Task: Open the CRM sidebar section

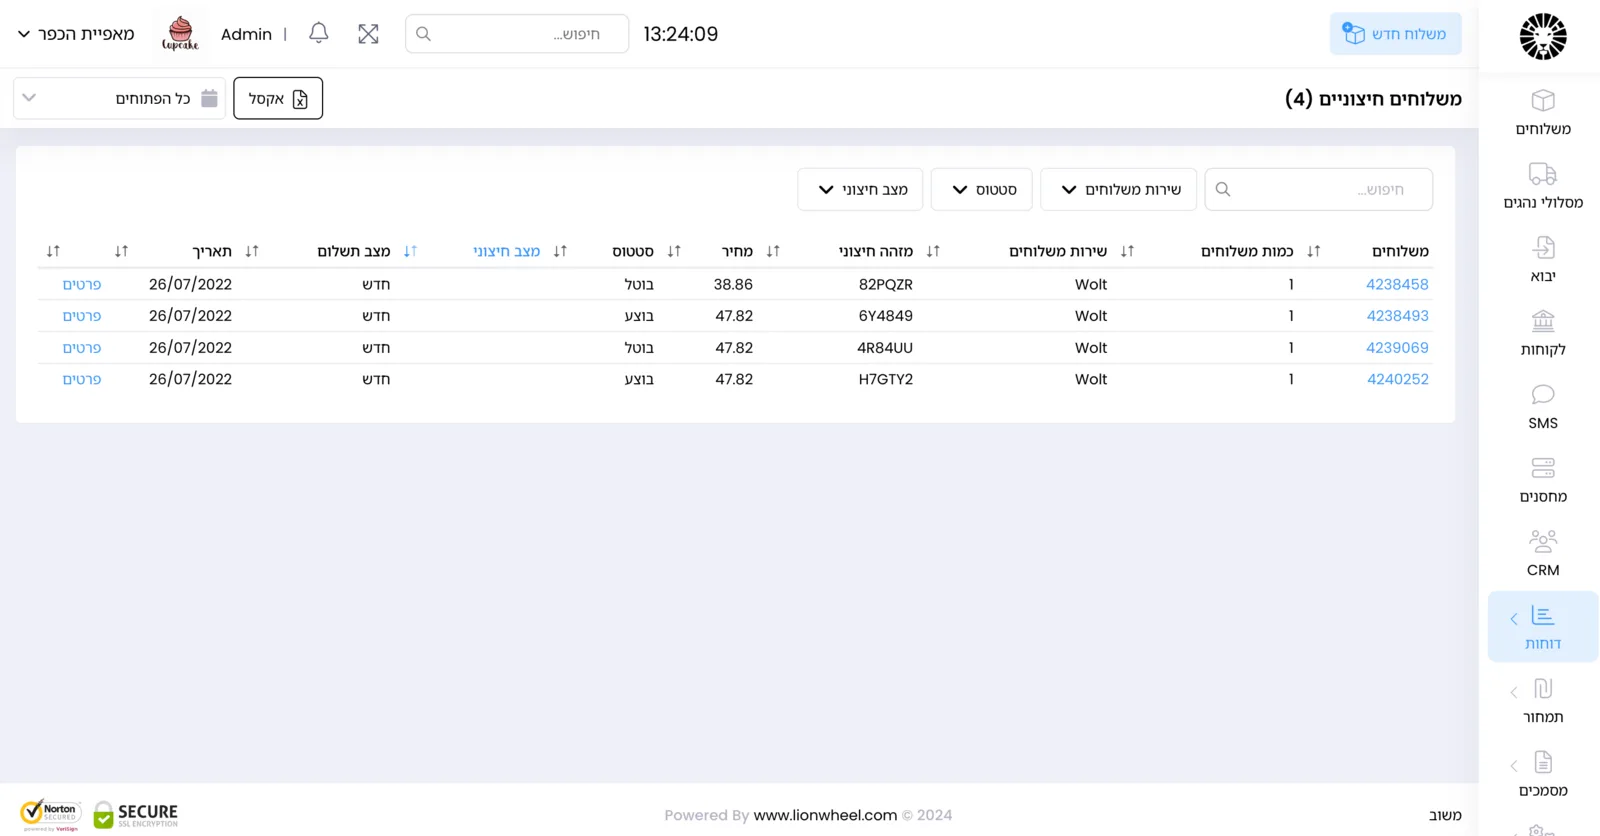Action: (x=1542, y=554)
